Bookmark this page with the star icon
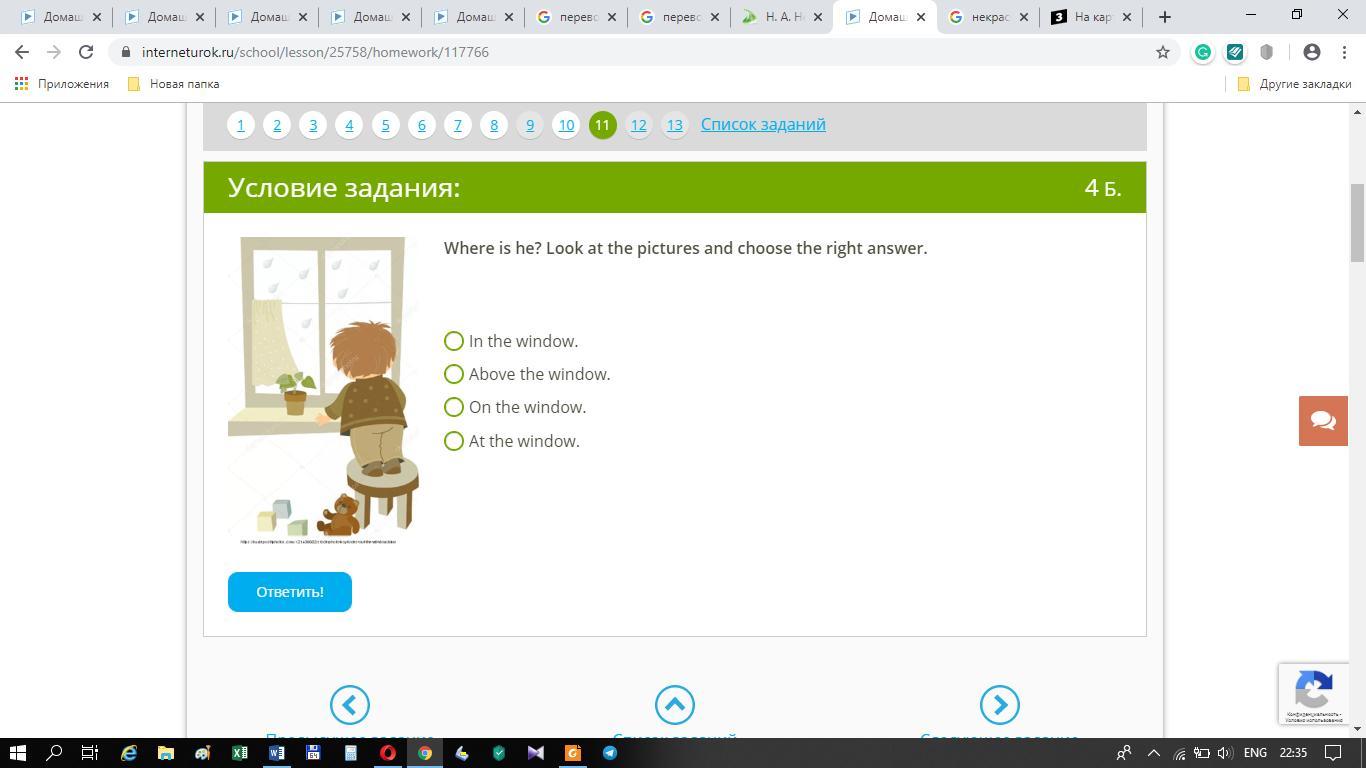 1163,52
